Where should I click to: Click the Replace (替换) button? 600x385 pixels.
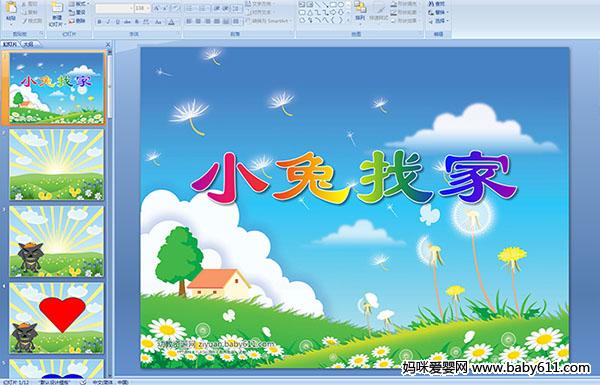(x=437, y=12)
